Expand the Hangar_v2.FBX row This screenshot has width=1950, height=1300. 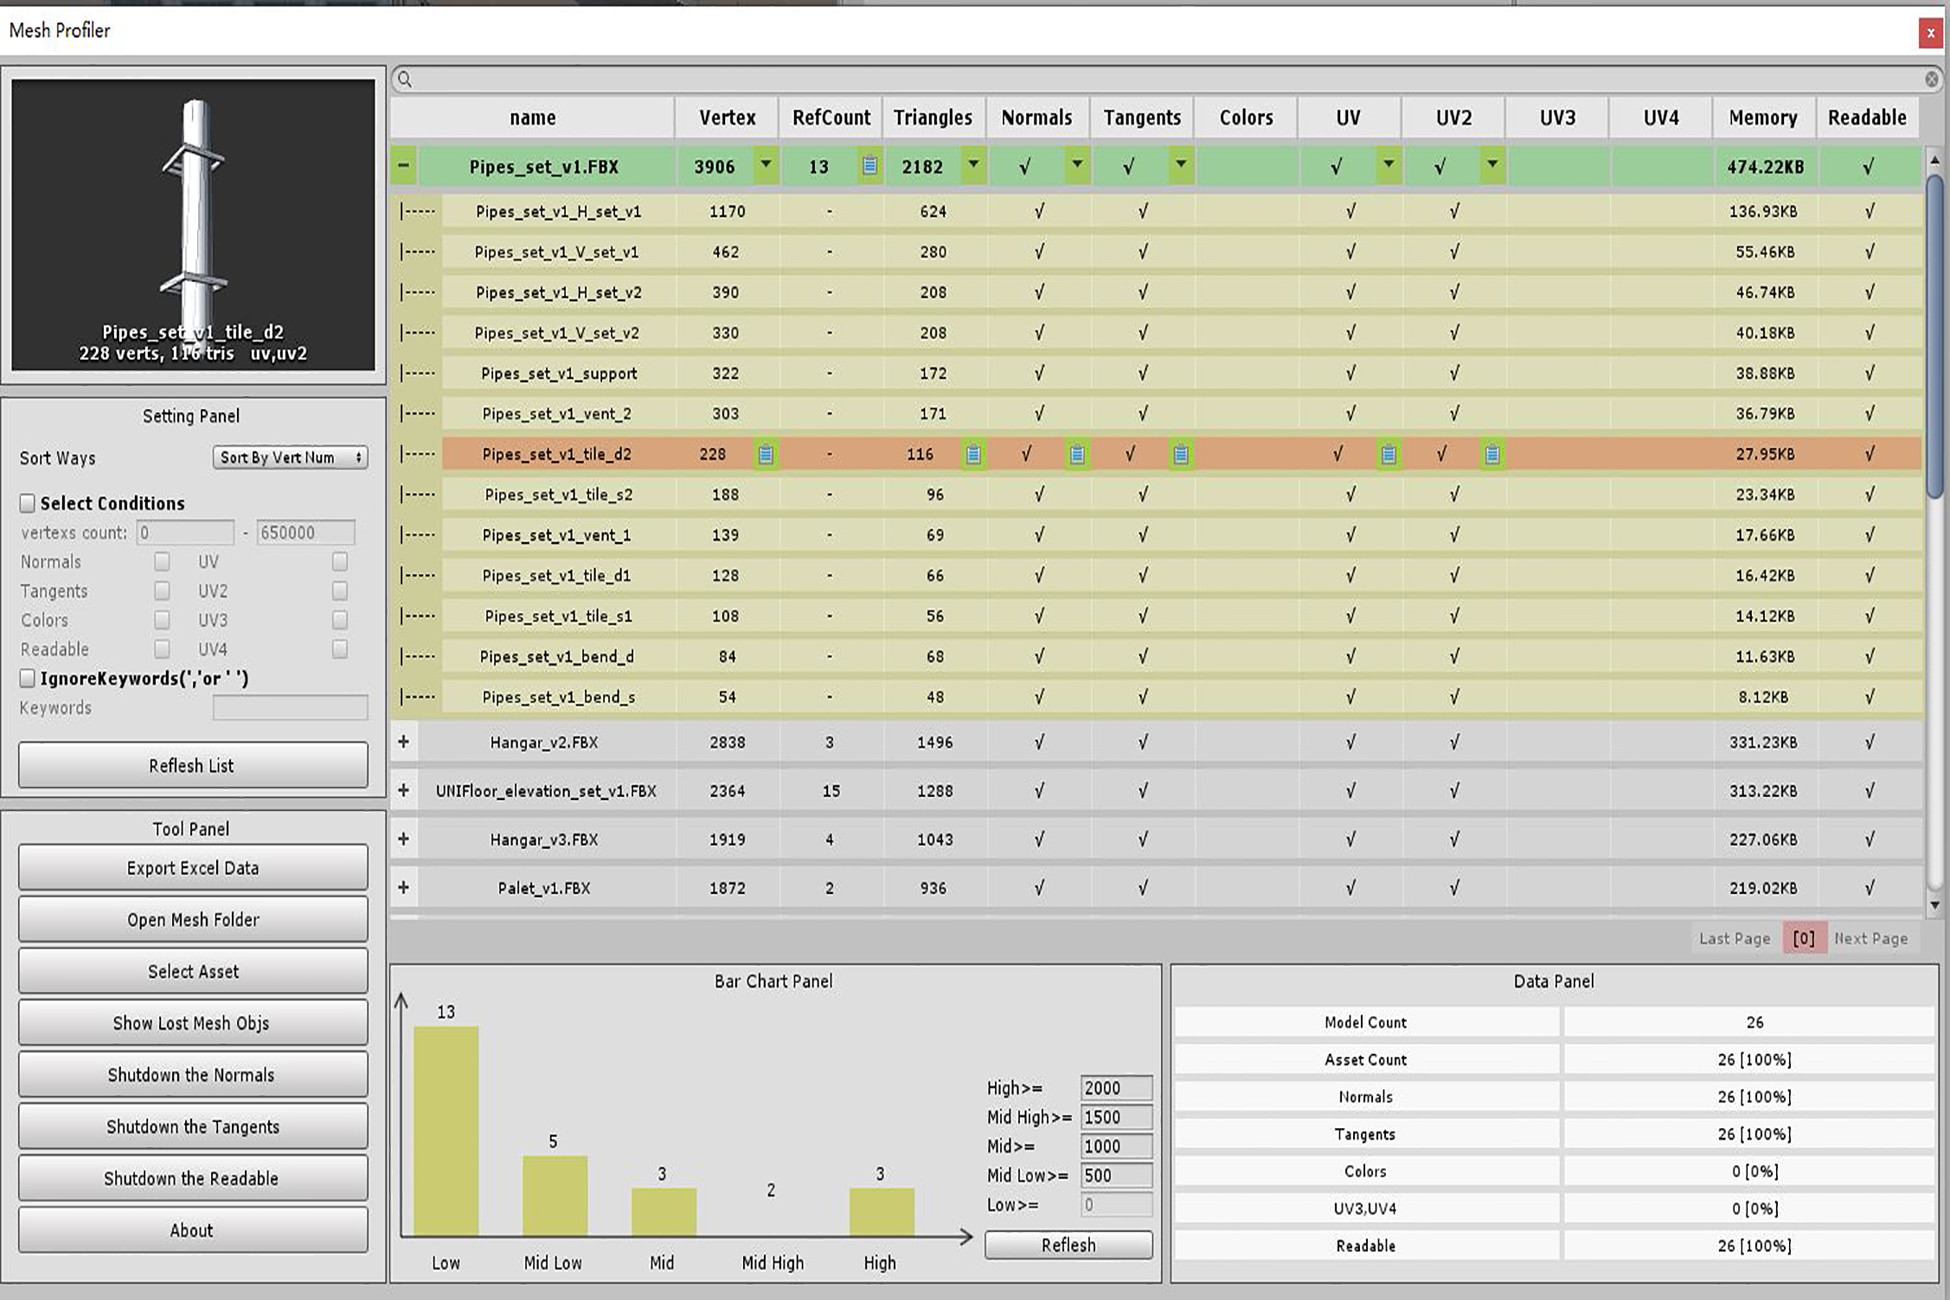[403, 742]
